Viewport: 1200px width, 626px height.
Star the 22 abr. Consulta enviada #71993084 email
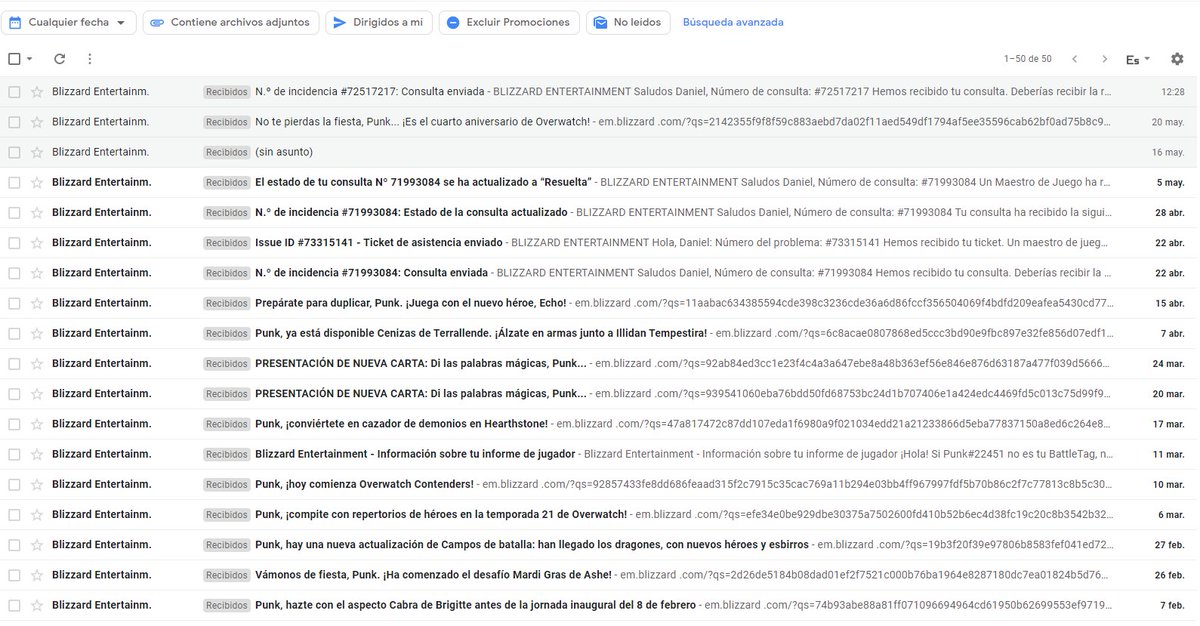(37, 272)
